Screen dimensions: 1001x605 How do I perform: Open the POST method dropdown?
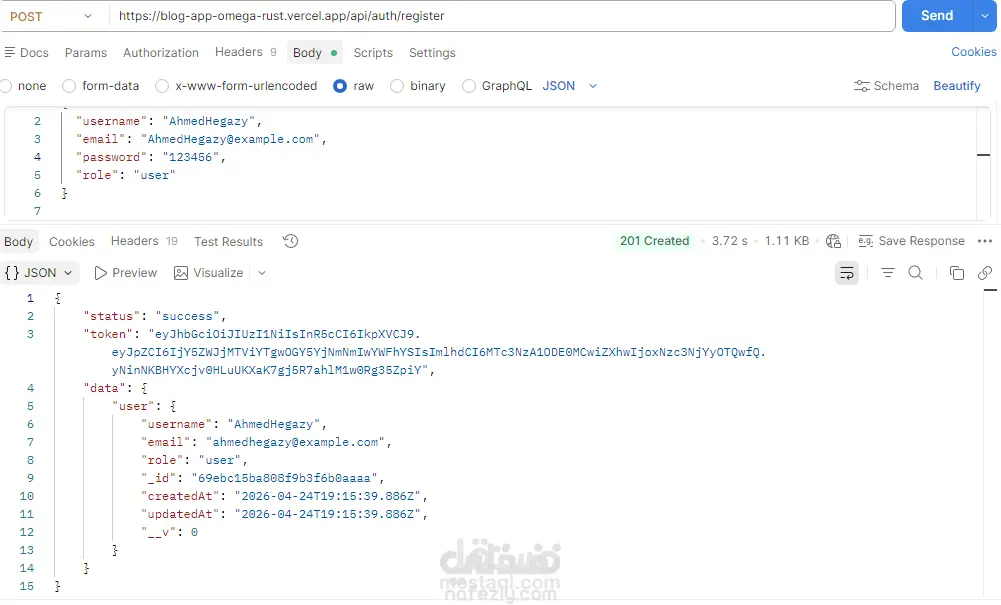click(51, 16)
